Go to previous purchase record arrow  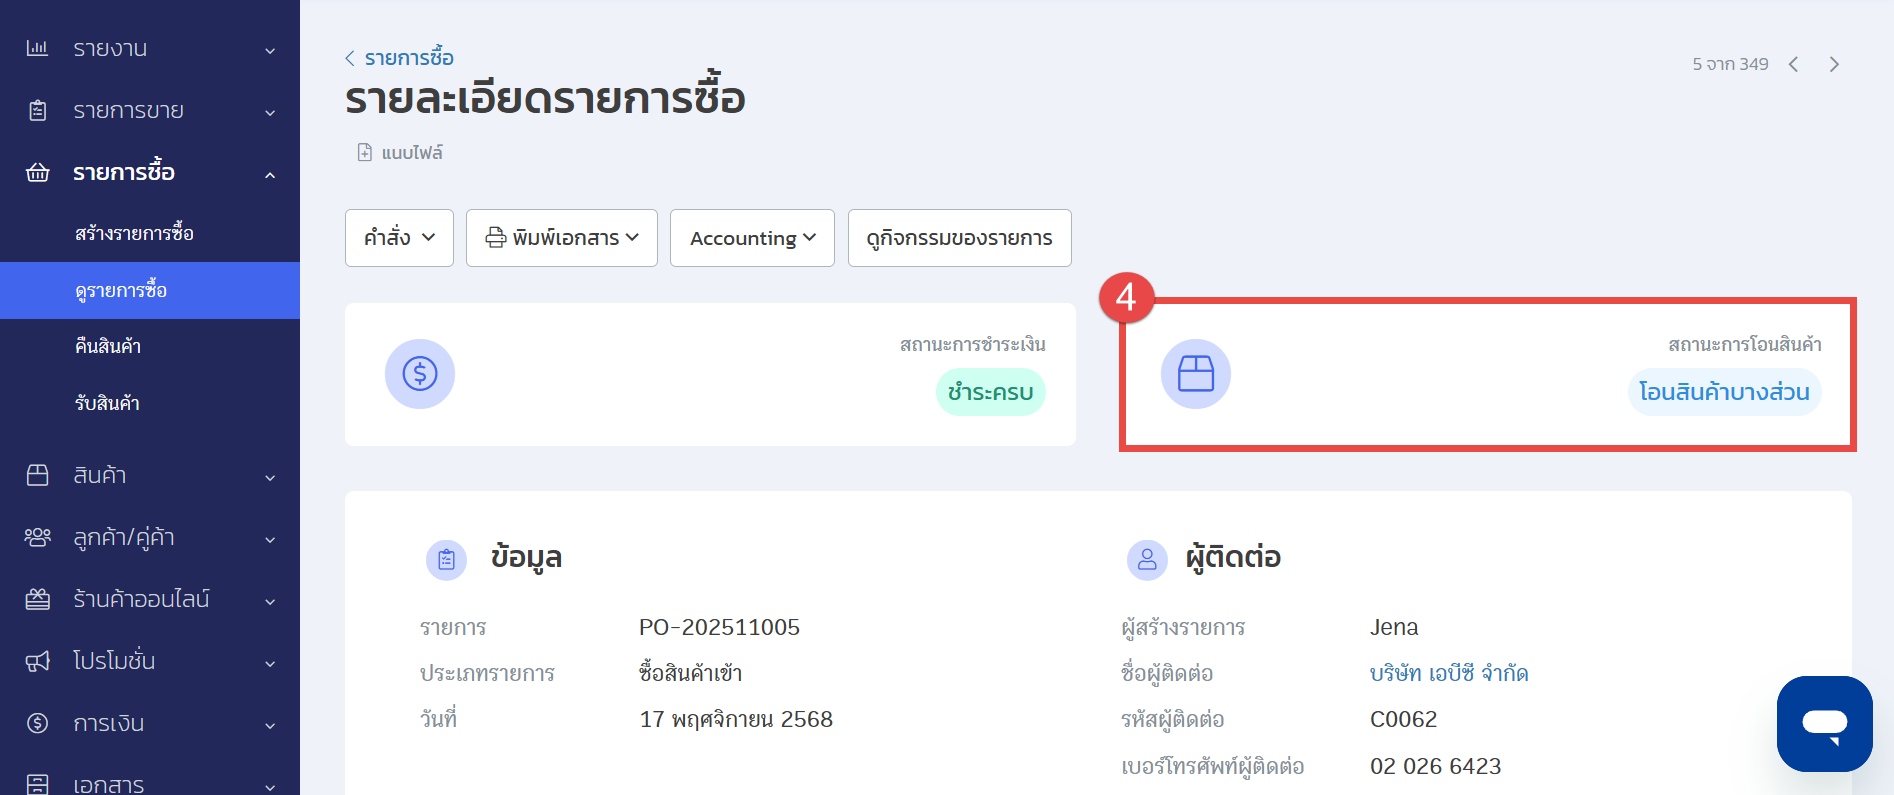[x=1794, y=65]
